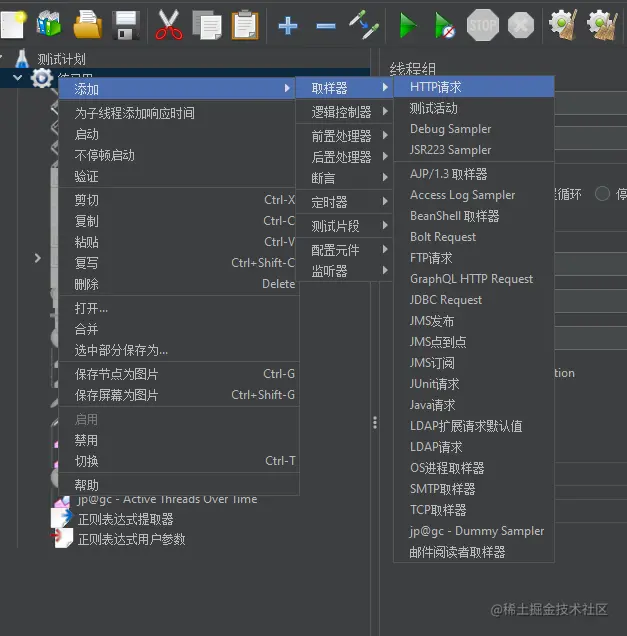This screenshot has height=636, width=627.
Task: Open the 测试片段 submenu
Action: pyautogui.click(x=344, y=226)
